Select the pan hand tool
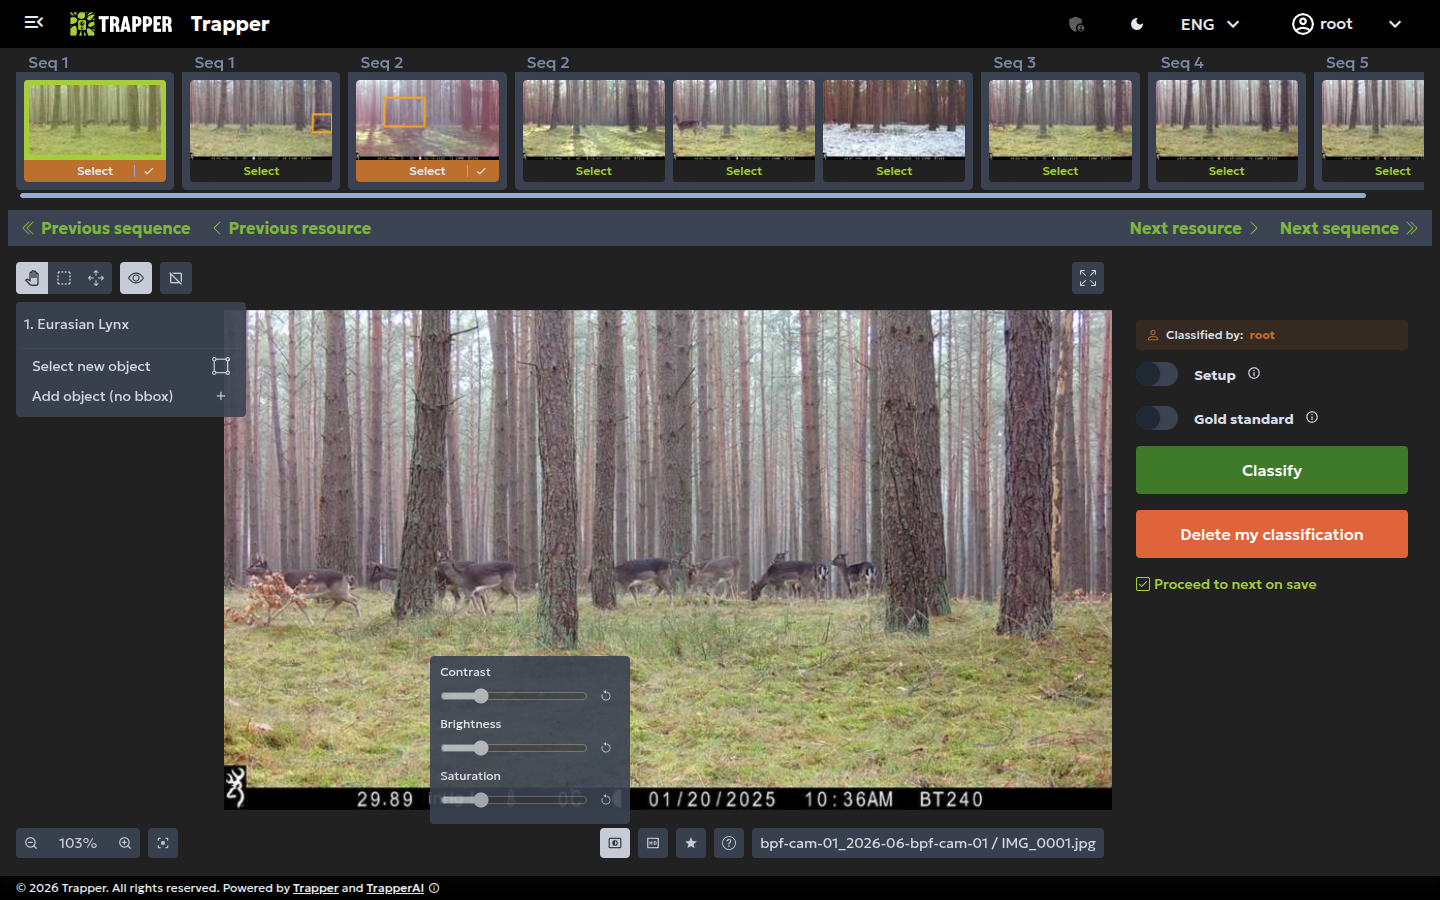Image resolution: width=1440 pixels, height=900 pixels. tap(32, 278)
